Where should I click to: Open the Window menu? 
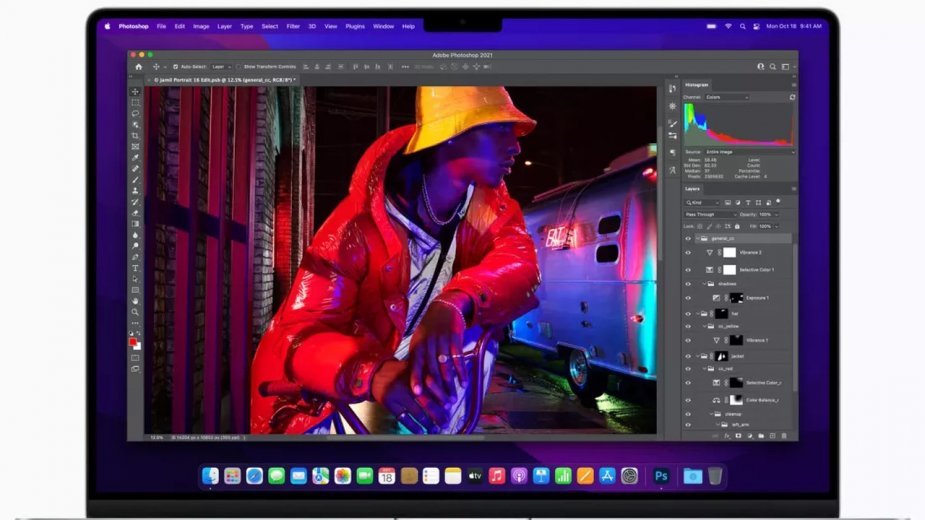[383, 26]
